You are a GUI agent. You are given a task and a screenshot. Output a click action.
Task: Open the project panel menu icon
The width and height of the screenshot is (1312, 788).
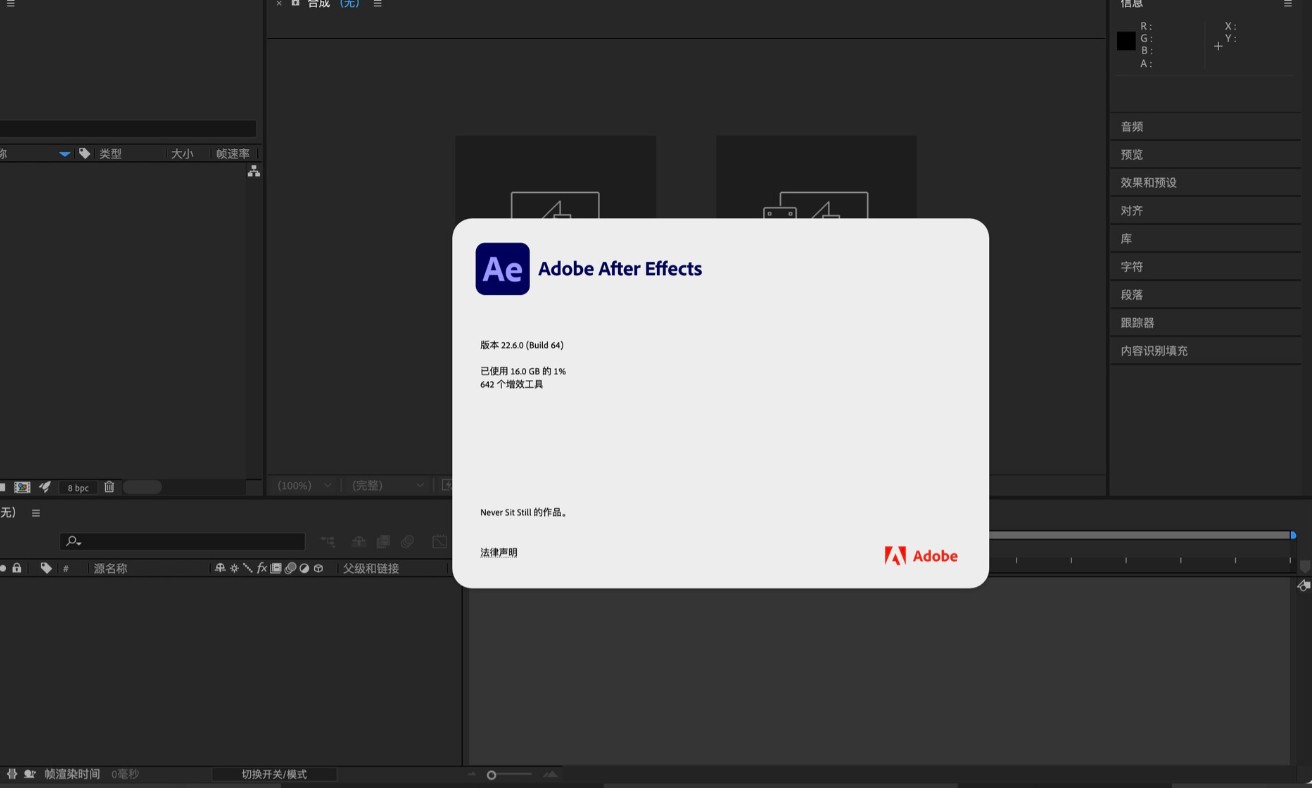pyautogui.click(x=11, y=3)
